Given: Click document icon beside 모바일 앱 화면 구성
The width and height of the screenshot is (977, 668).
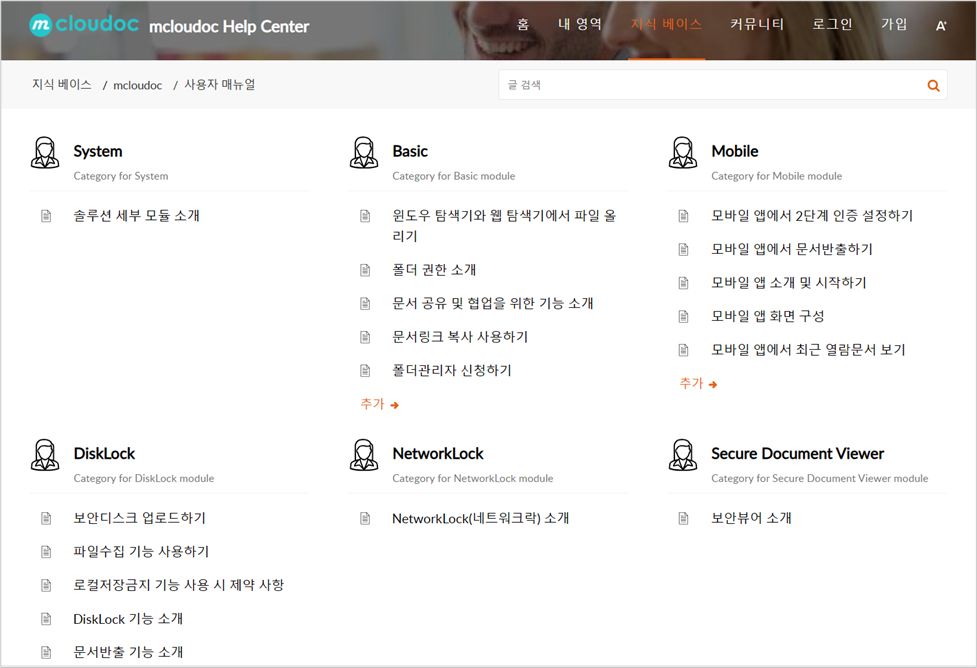Looking at the screenshot, I should click(x=684, y=317).
